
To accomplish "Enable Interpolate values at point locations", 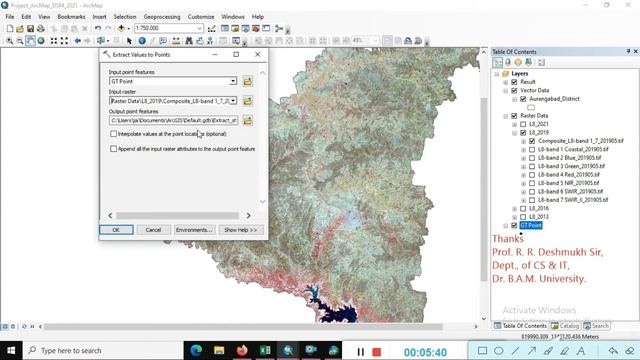I will [x=113, y=134].
